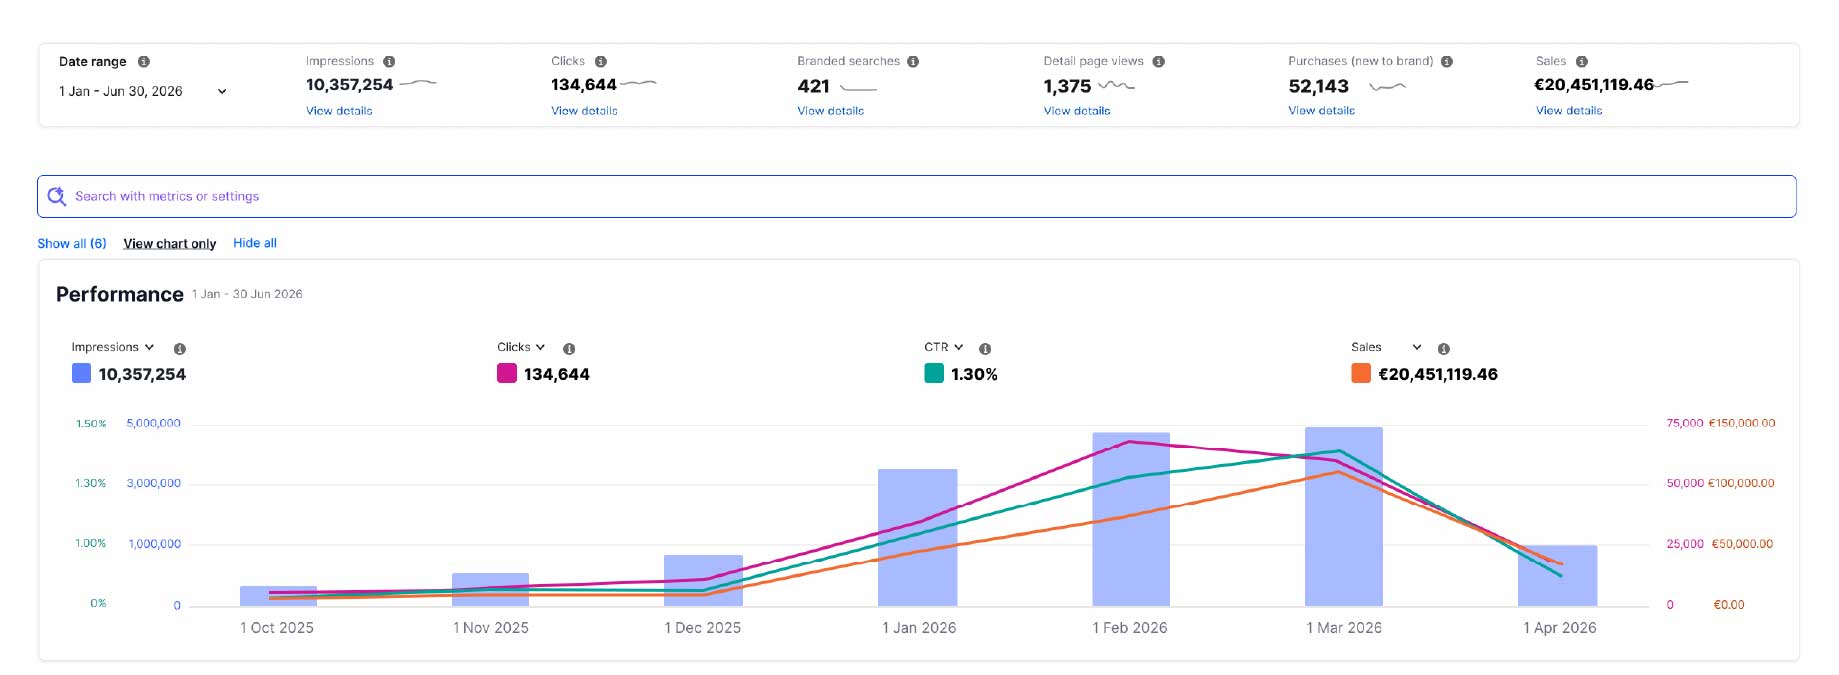Click the orange Sales color swatch

1361,373
